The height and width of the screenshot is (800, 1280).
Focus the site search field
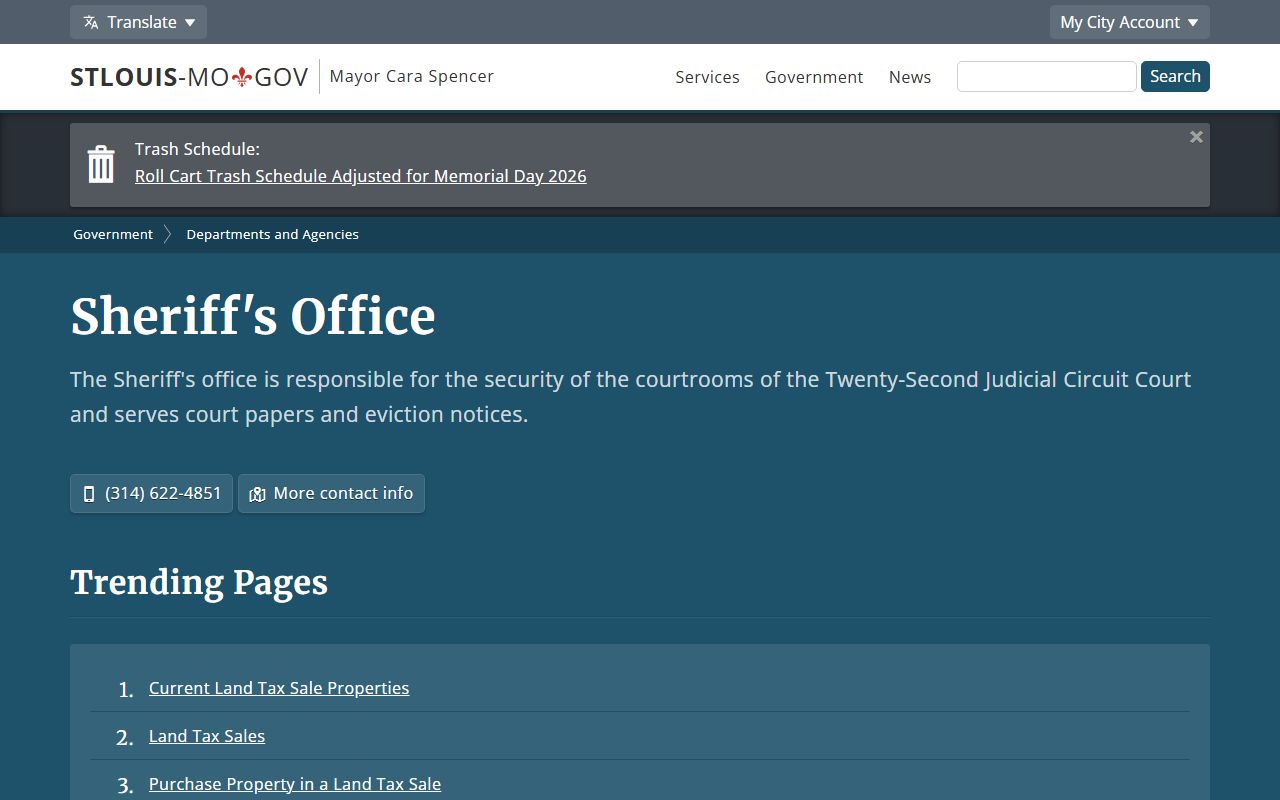[x=1046, y=76]
